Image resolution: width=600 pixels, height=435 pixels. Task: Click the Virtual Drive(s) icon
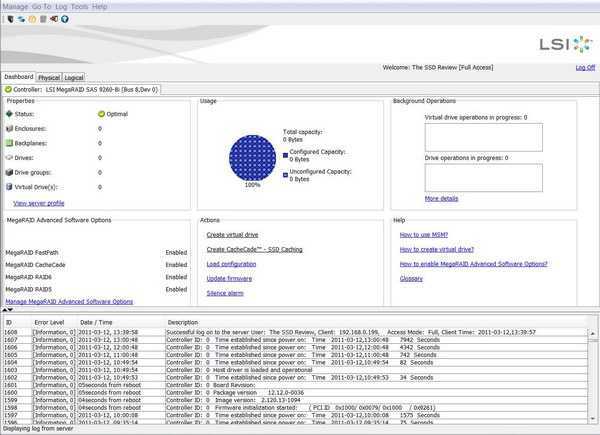point(10,187)
